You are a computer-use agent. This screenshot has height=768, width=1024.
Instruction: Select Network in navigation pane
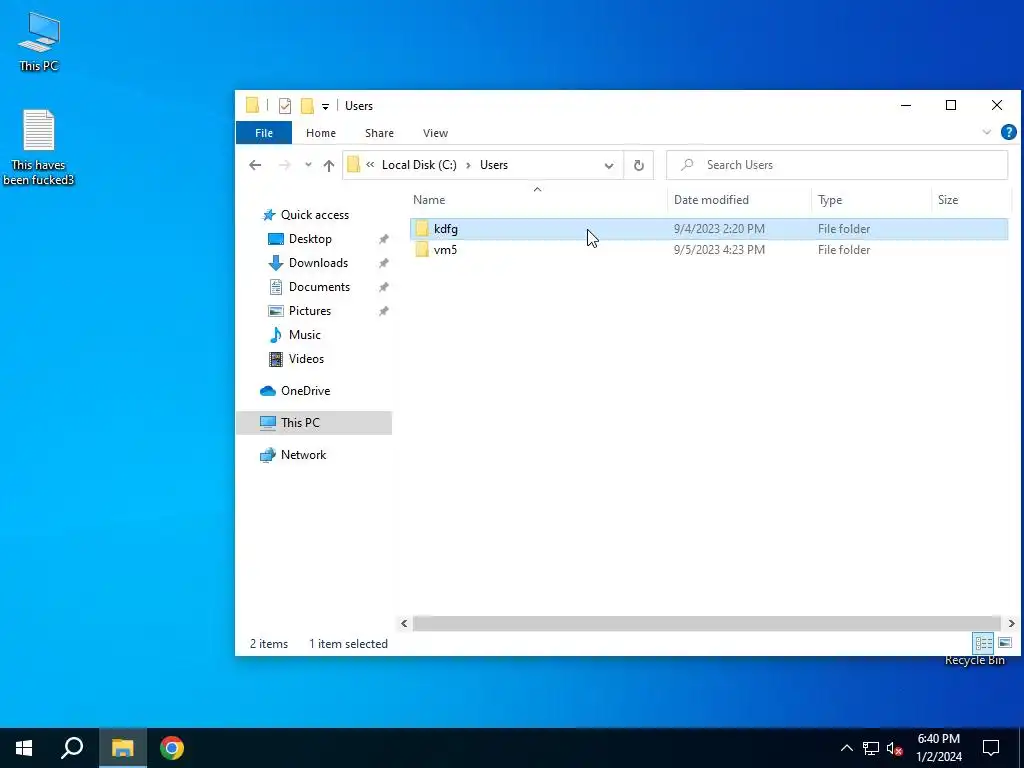click(303, 455)
